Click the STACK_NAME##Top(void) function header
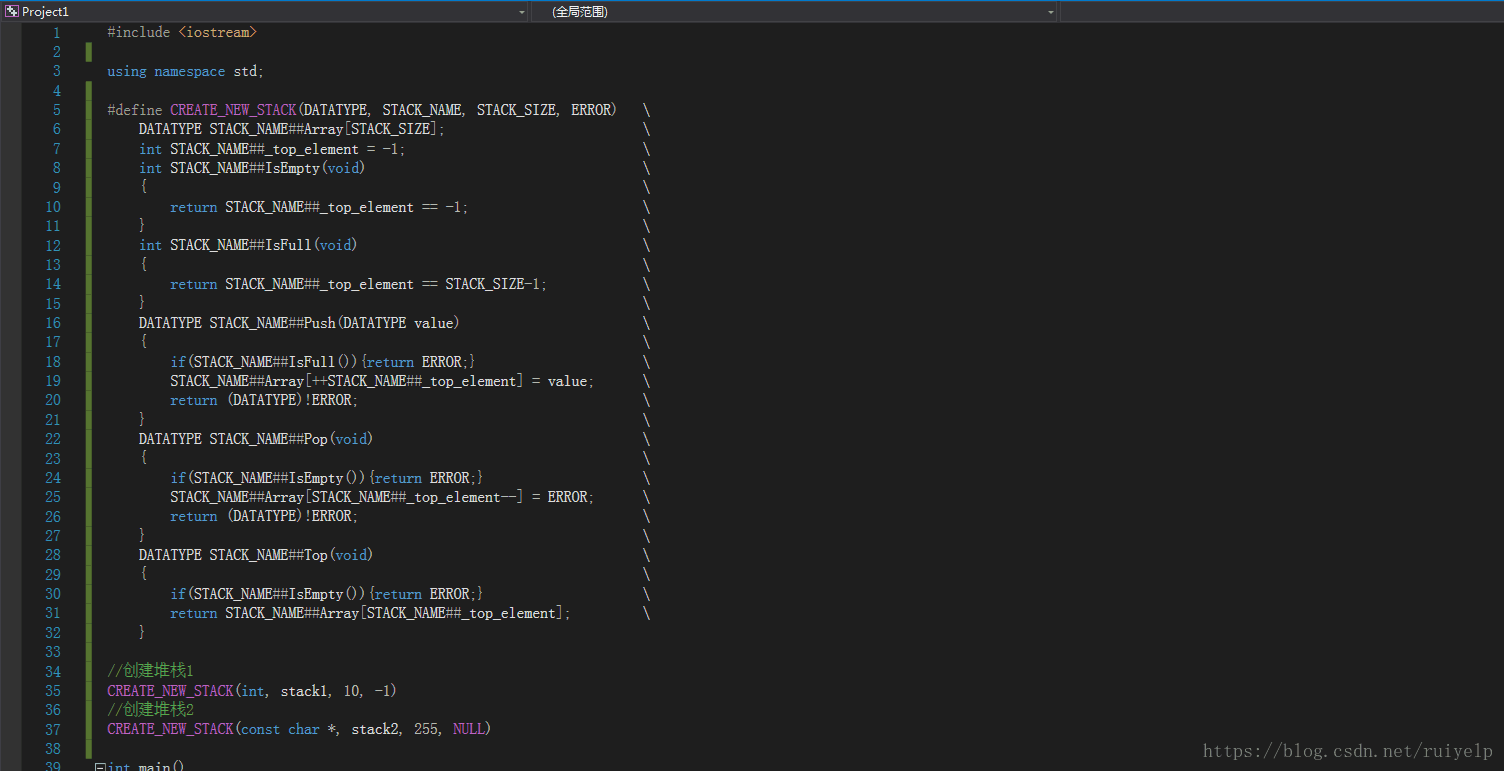Screen dimensions: 1504x771 tap(256, 555)
